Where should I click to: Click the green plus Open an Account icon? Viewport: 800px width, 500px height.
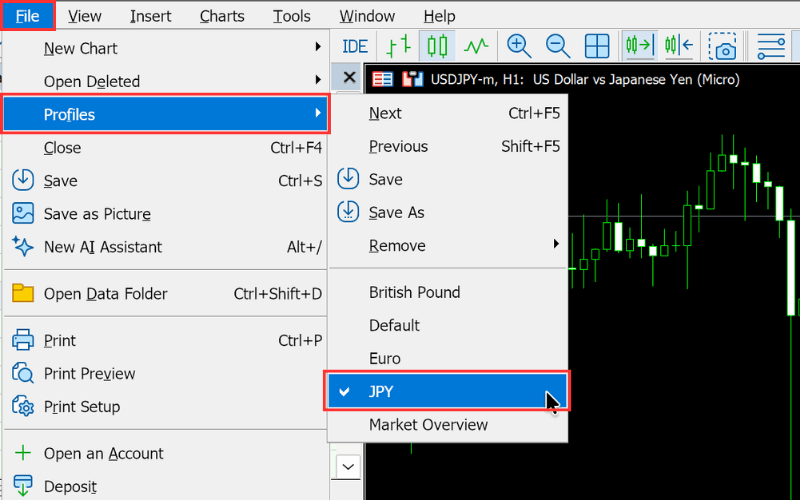point(23,453)
